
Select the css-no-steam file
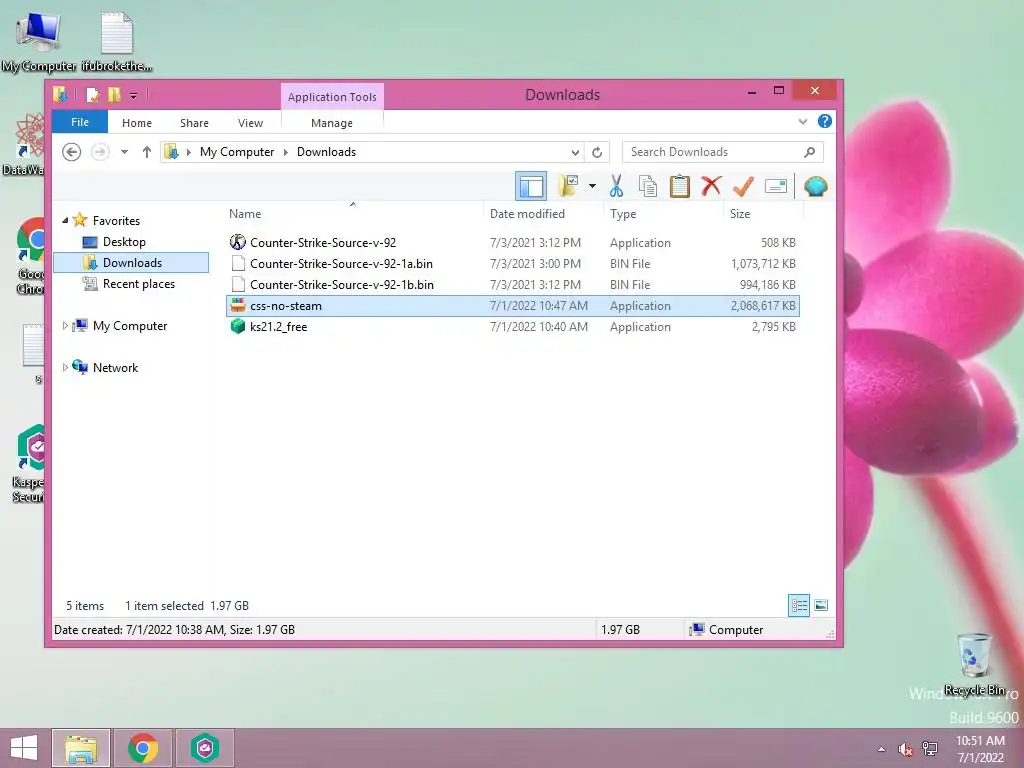513,306
